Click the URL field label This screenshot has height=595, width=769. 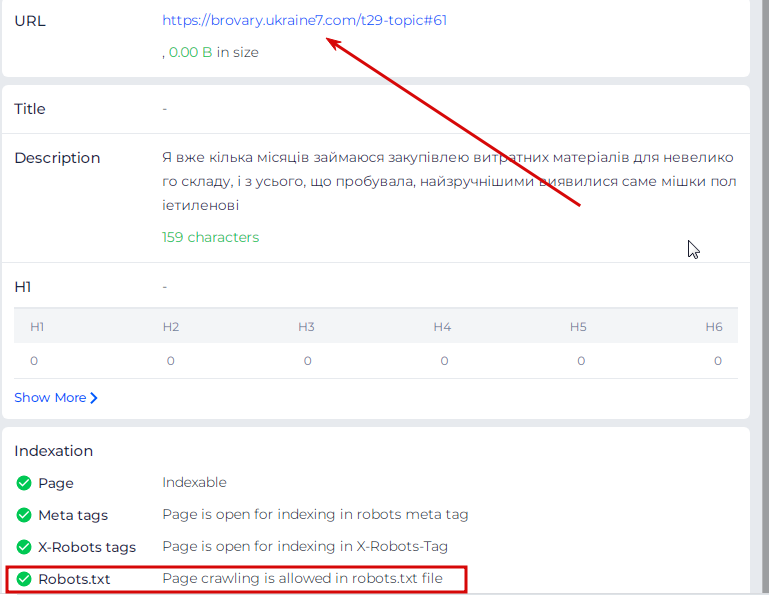pos(30,22)
